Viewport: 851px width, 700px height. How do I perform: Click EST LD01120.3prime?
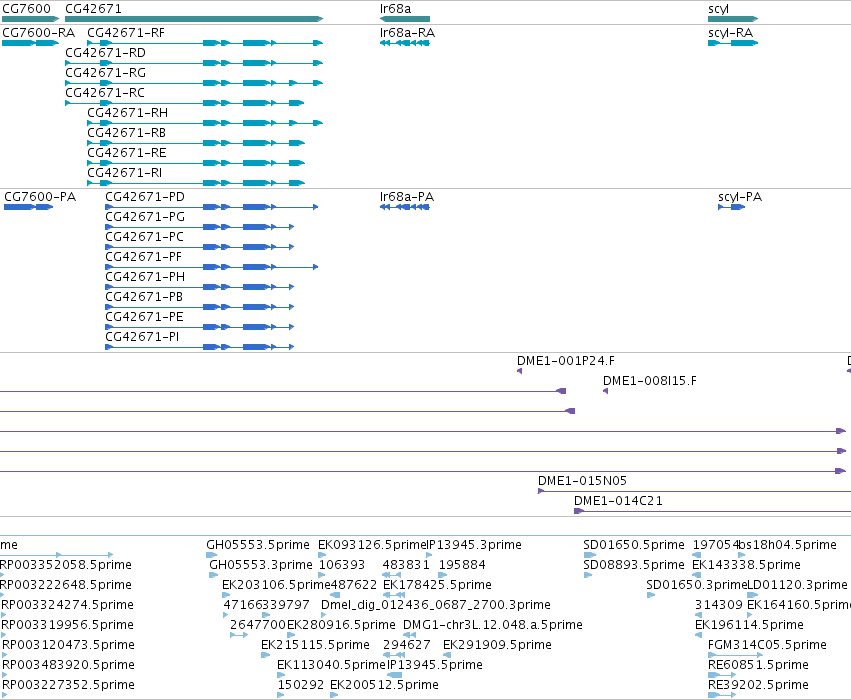[797, 585]
